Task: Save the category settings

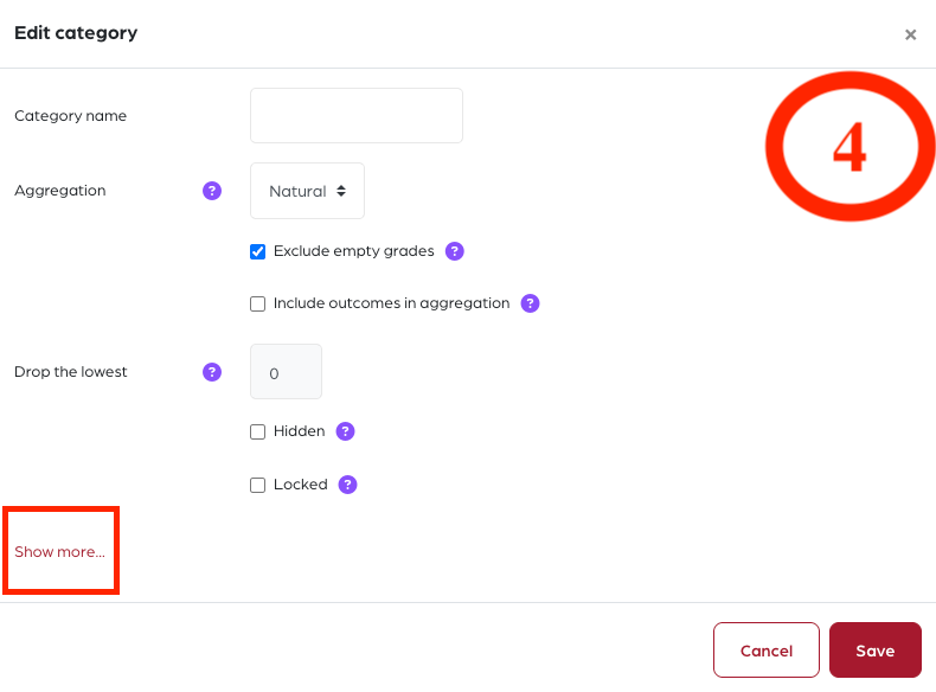Action: (x=875, y=650)
